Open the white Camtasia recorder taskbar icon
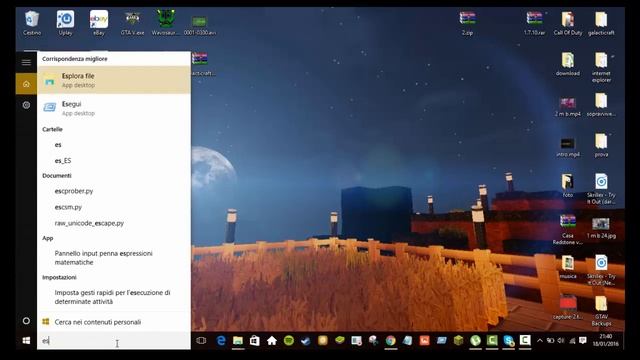 coord(525,340)
